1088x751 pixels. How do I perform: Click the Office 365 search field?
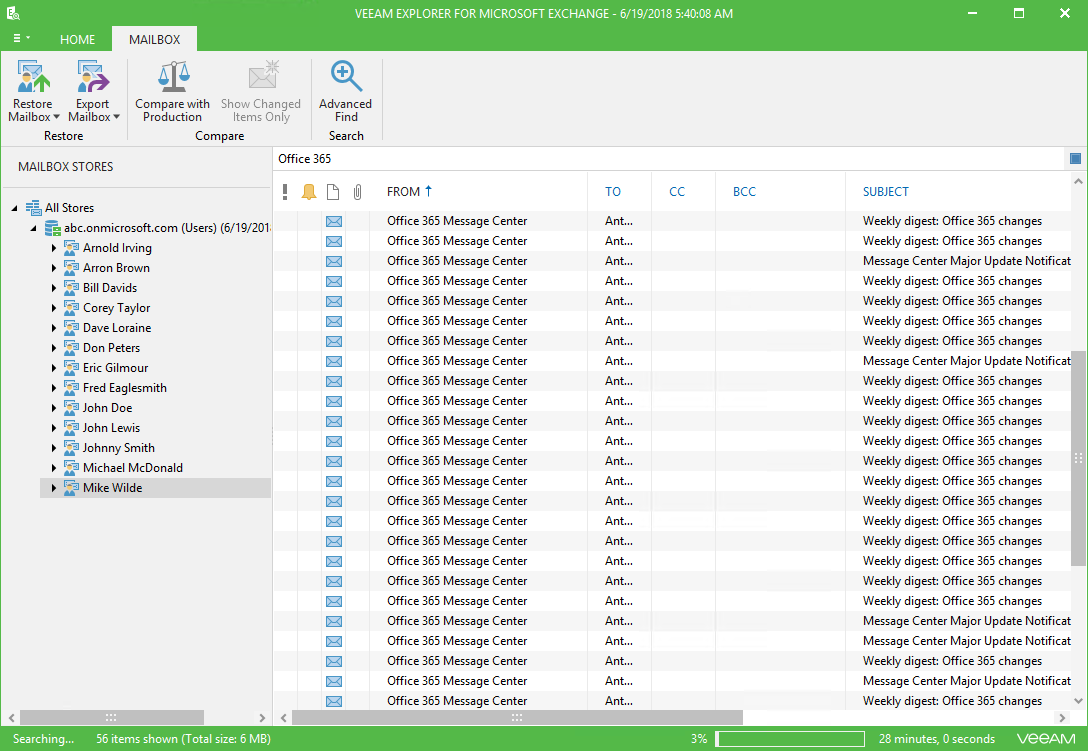click(x=670, y=159)
